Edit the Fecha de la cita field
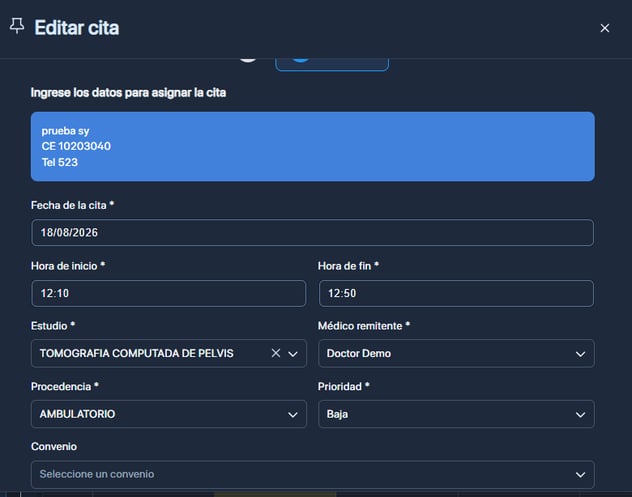The width and height of the screenshot is (632, 497). (x=312, y=233)
